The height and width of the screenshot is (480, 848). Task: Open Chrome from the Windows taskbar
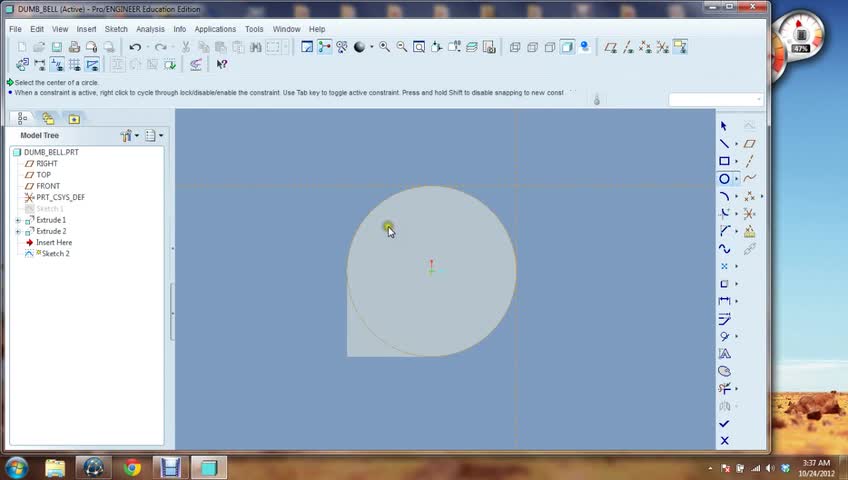(x=132, y=467)
